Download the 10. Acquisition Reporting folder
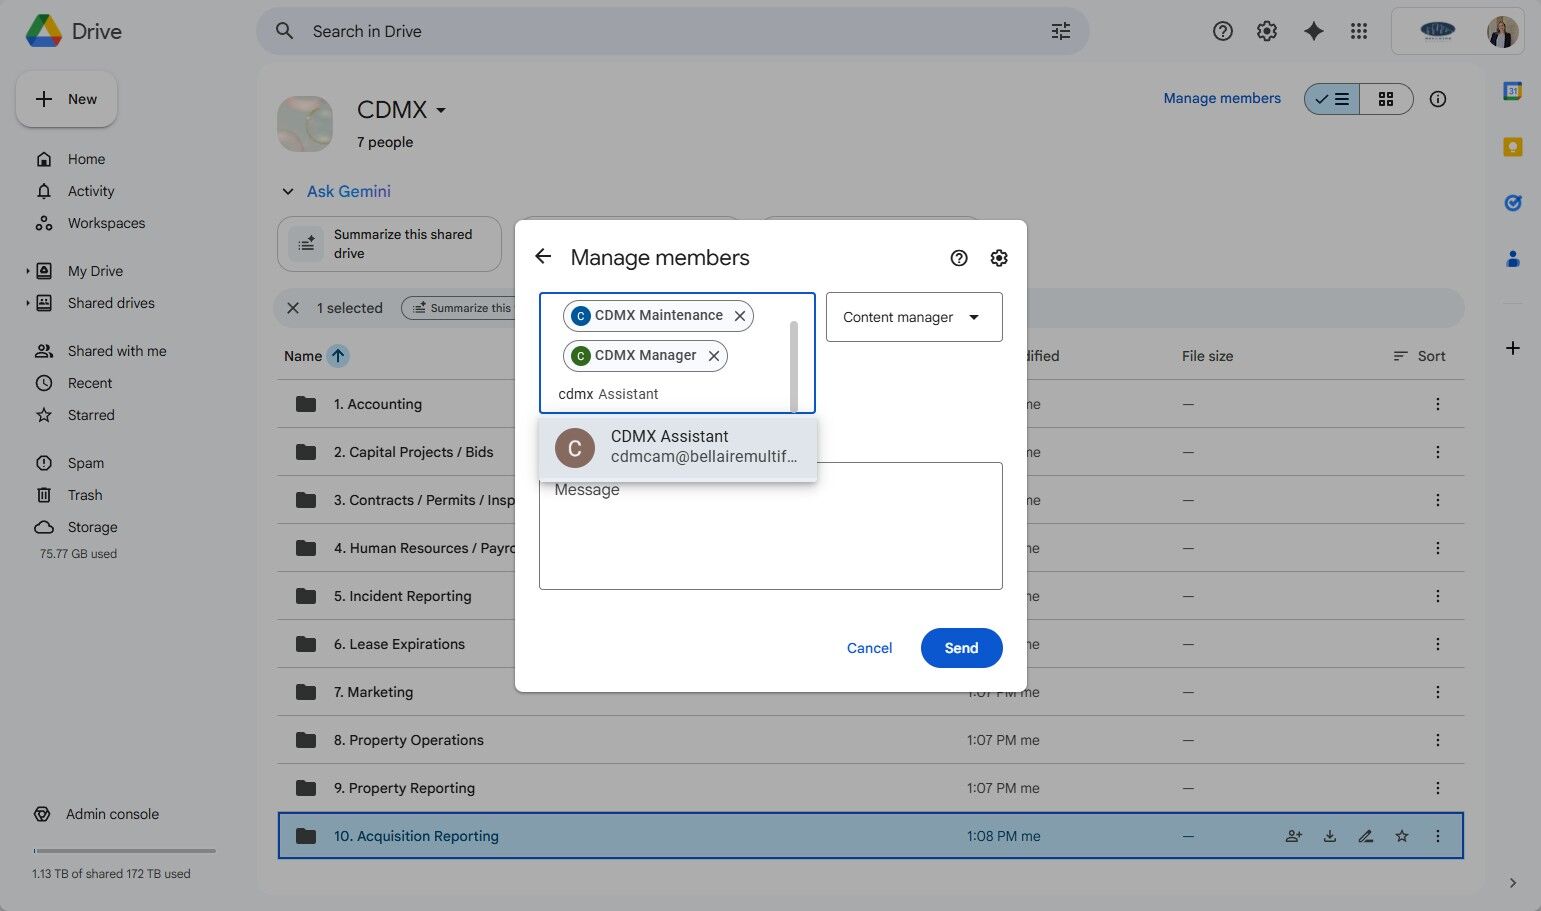This screenshot has height=911, width=1541. 1330,836
